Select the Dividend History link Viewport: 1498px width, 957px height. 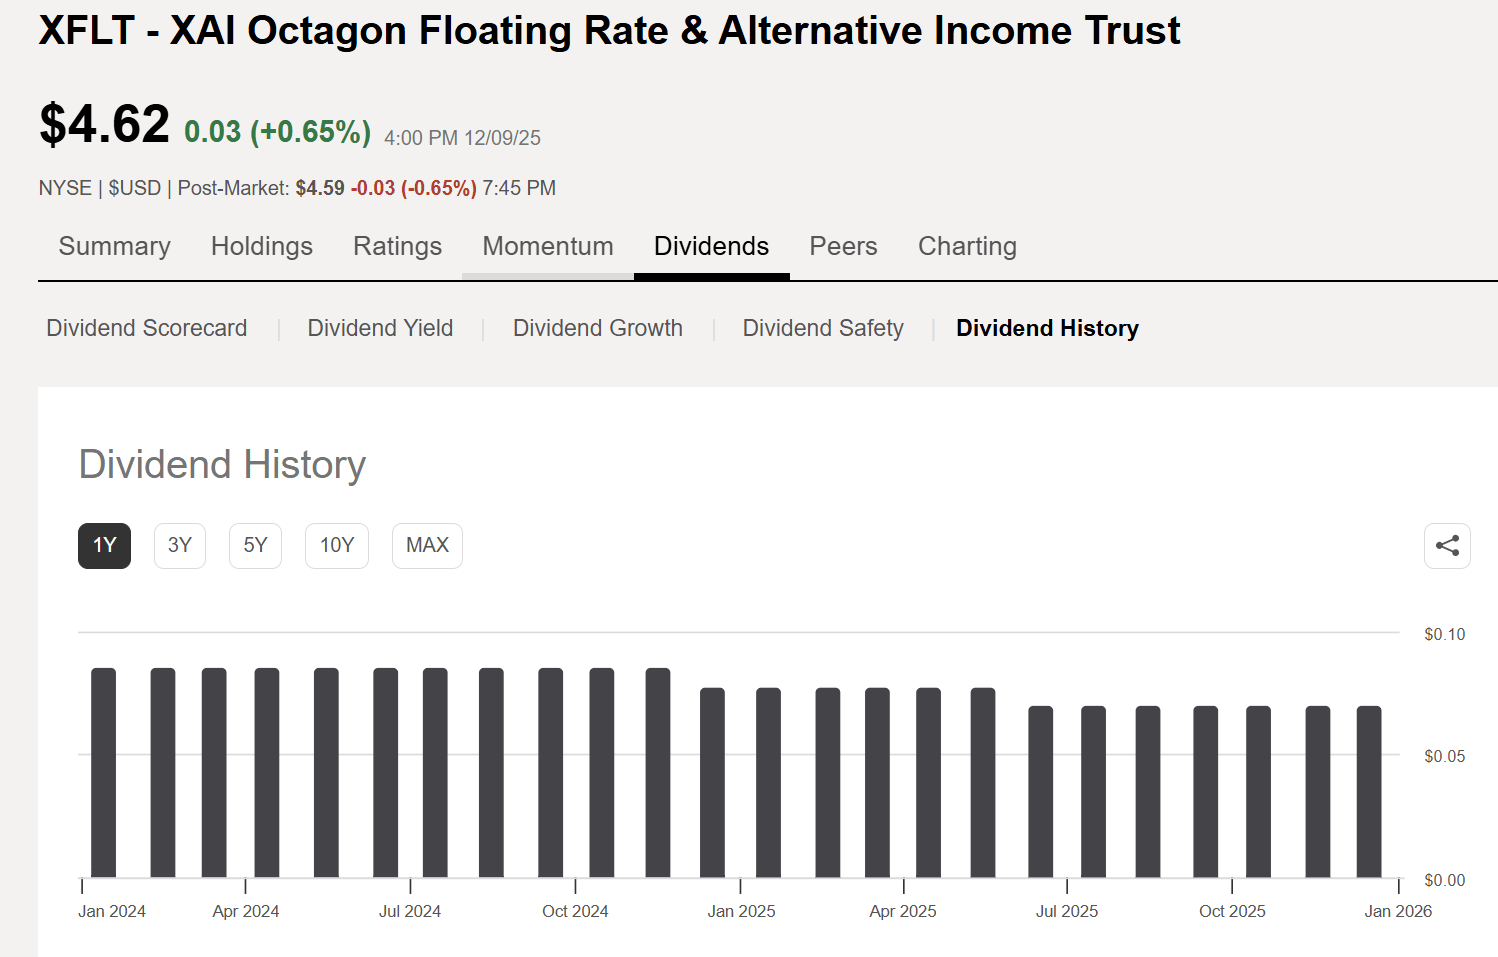(1047, 328)
